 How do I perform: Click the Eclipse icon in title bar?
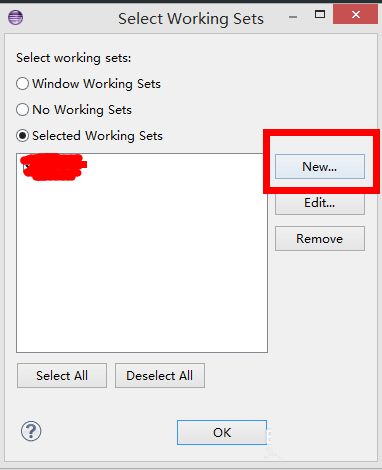[15, 17]
